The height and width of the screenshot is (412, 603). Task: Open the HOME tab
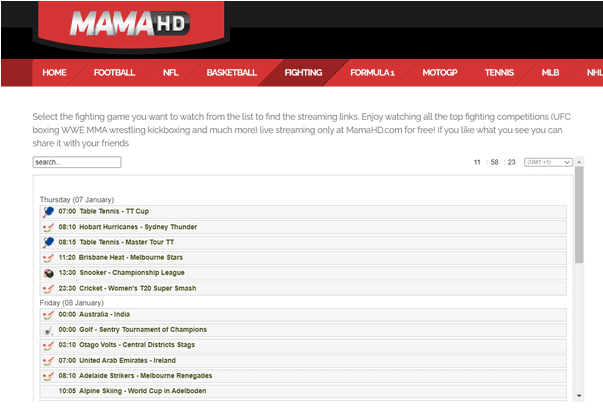pyautogui.click(x=54, y=73)
